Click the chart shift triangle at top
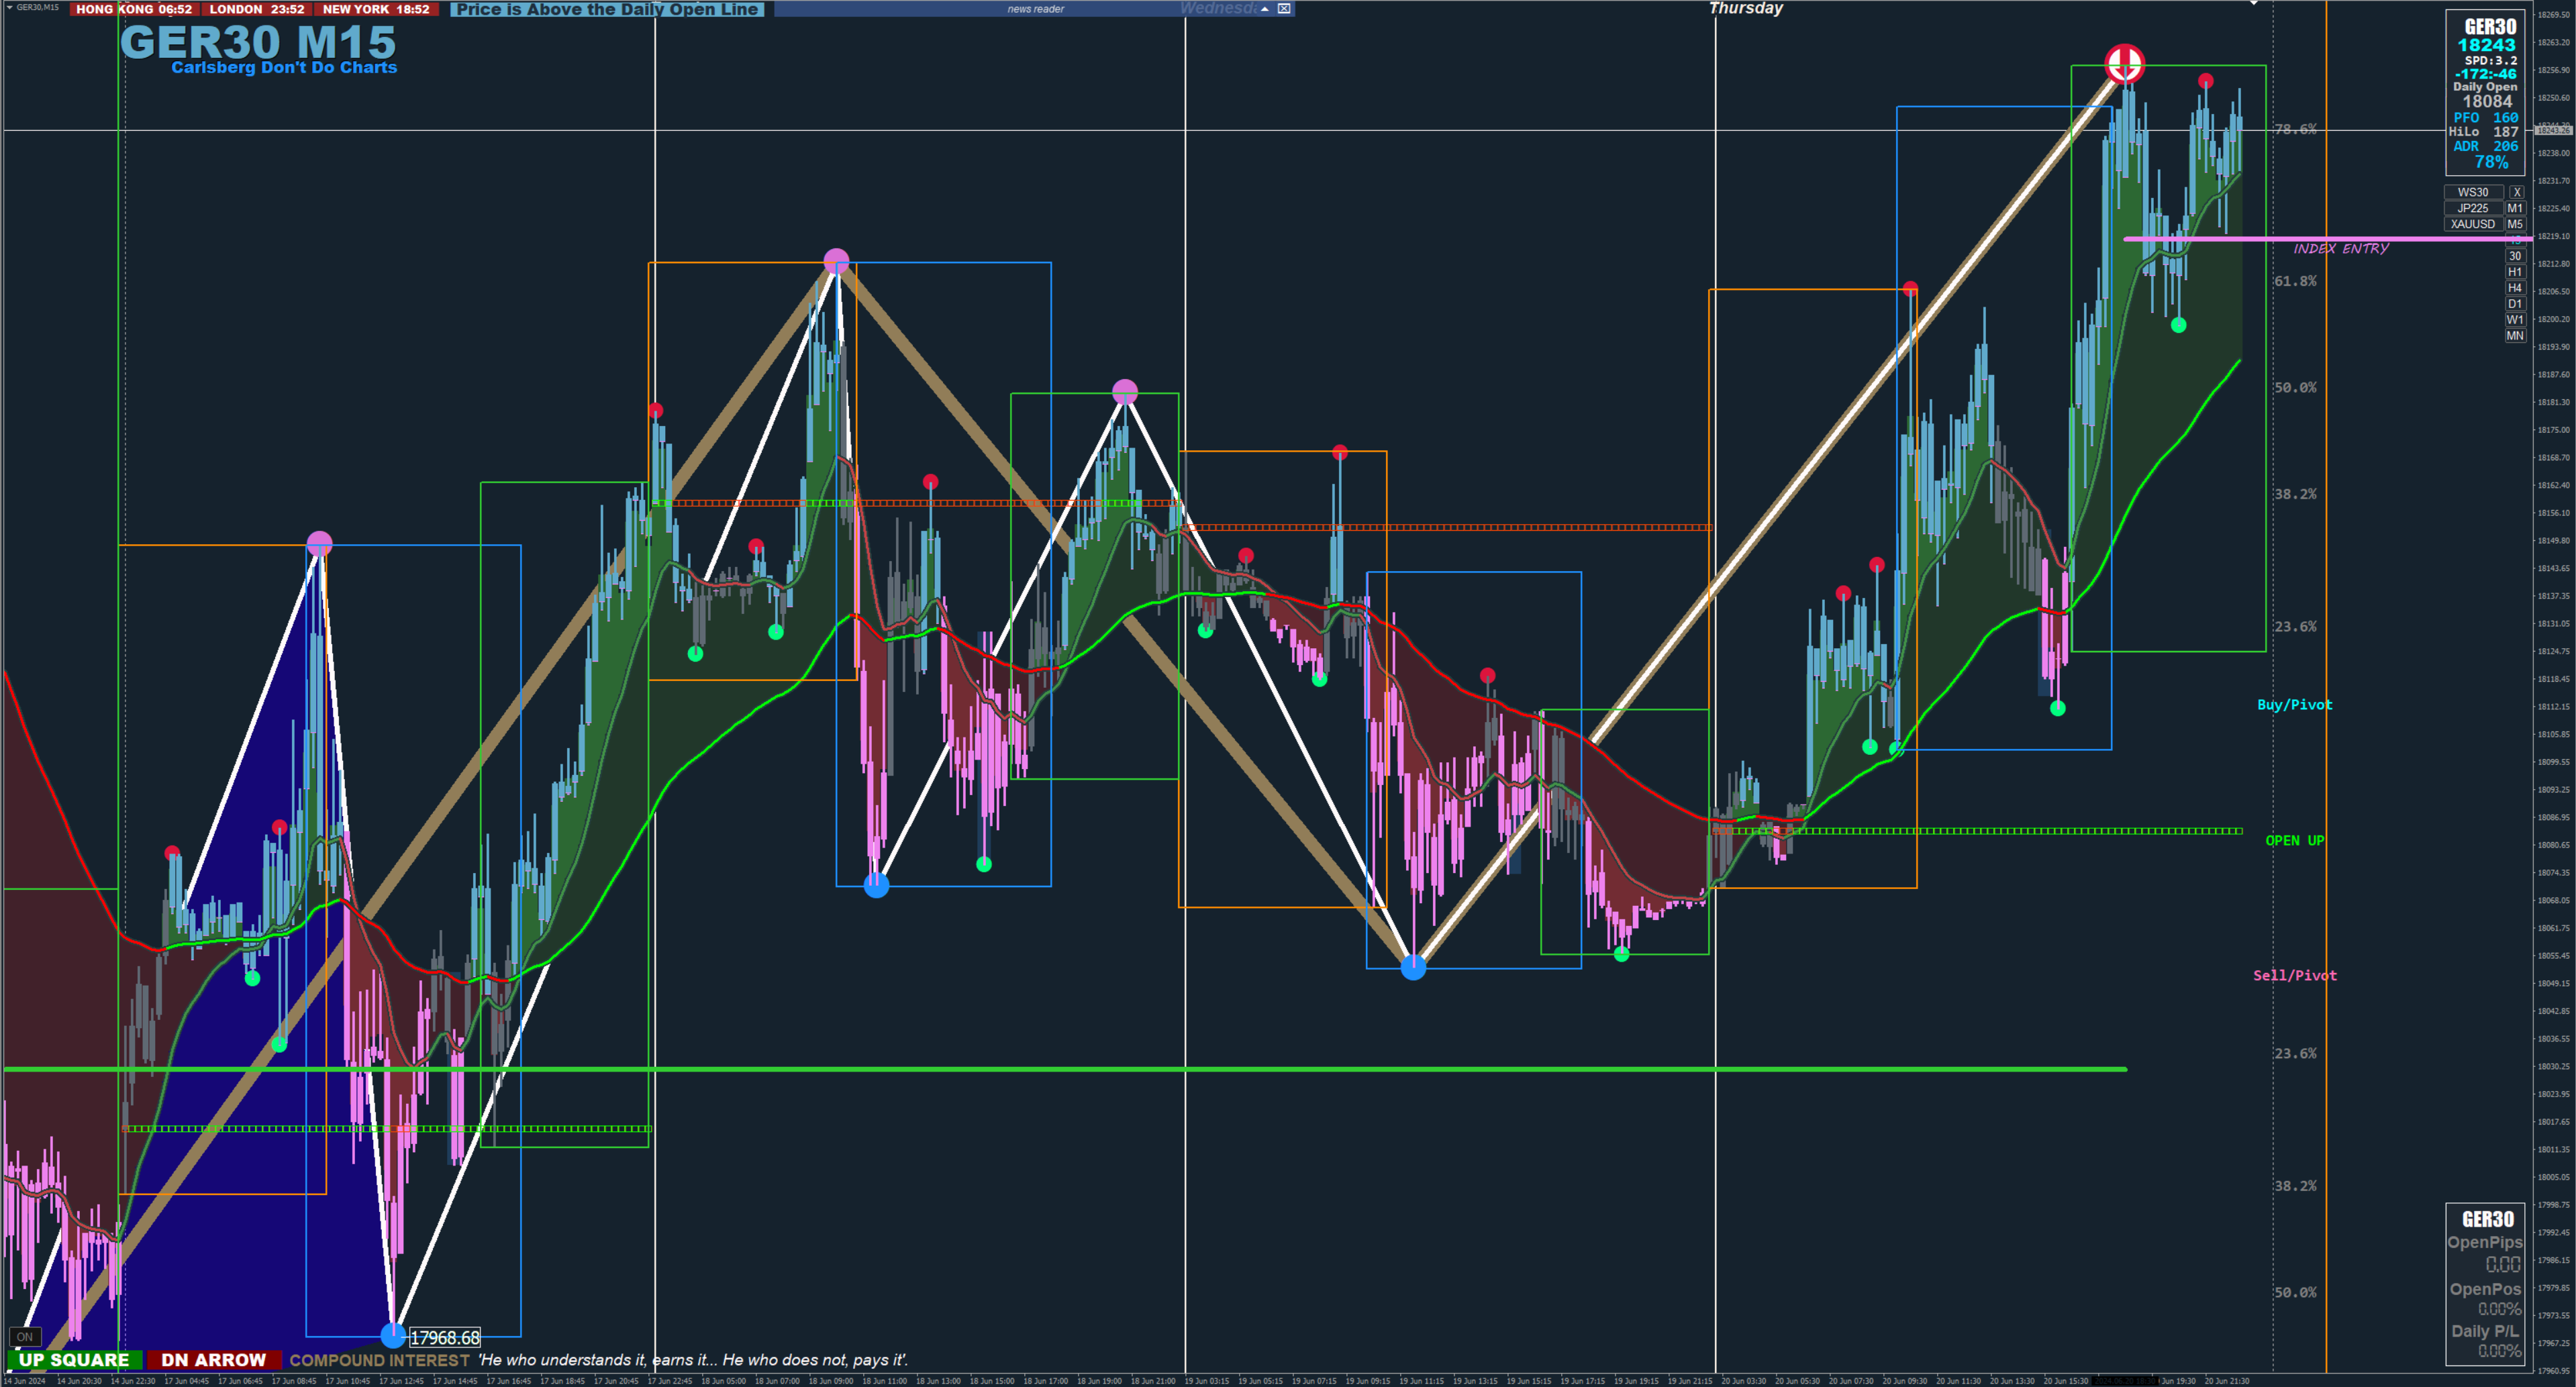This screenshot has width=2576, height=1387. pyautogui.click(x=2253, y=4)
